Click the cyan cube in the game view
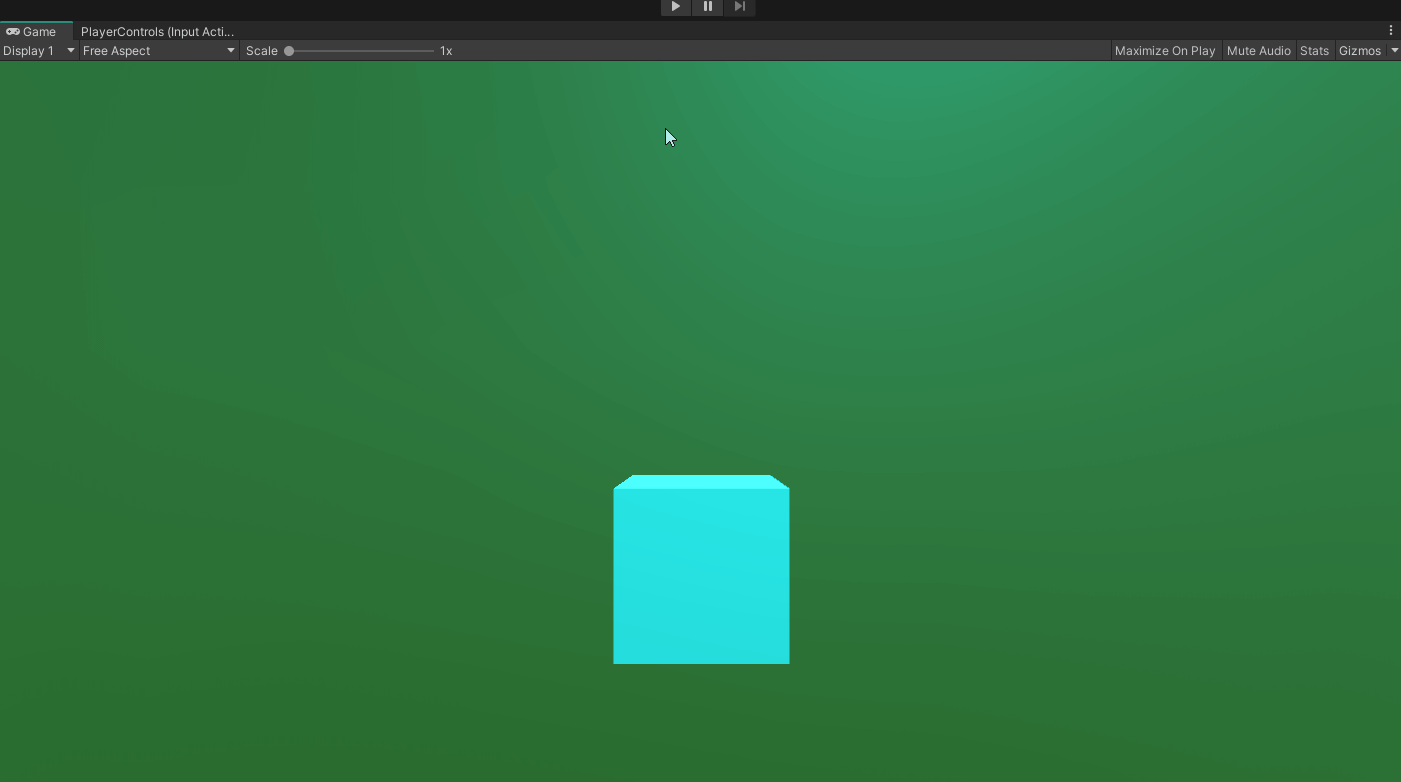This screenshot has height=782, width=1401. [x=701, y=570]
